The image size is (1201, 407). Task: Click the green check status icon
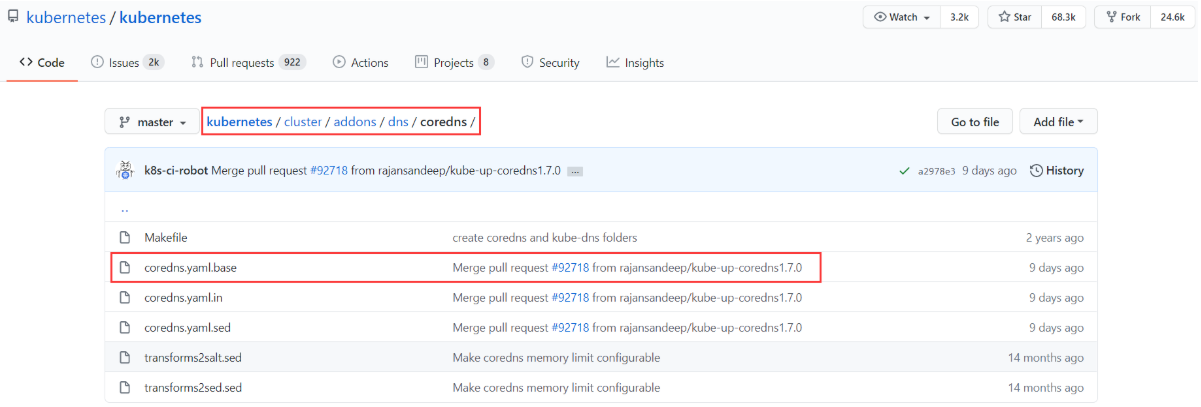pos(905,171)
